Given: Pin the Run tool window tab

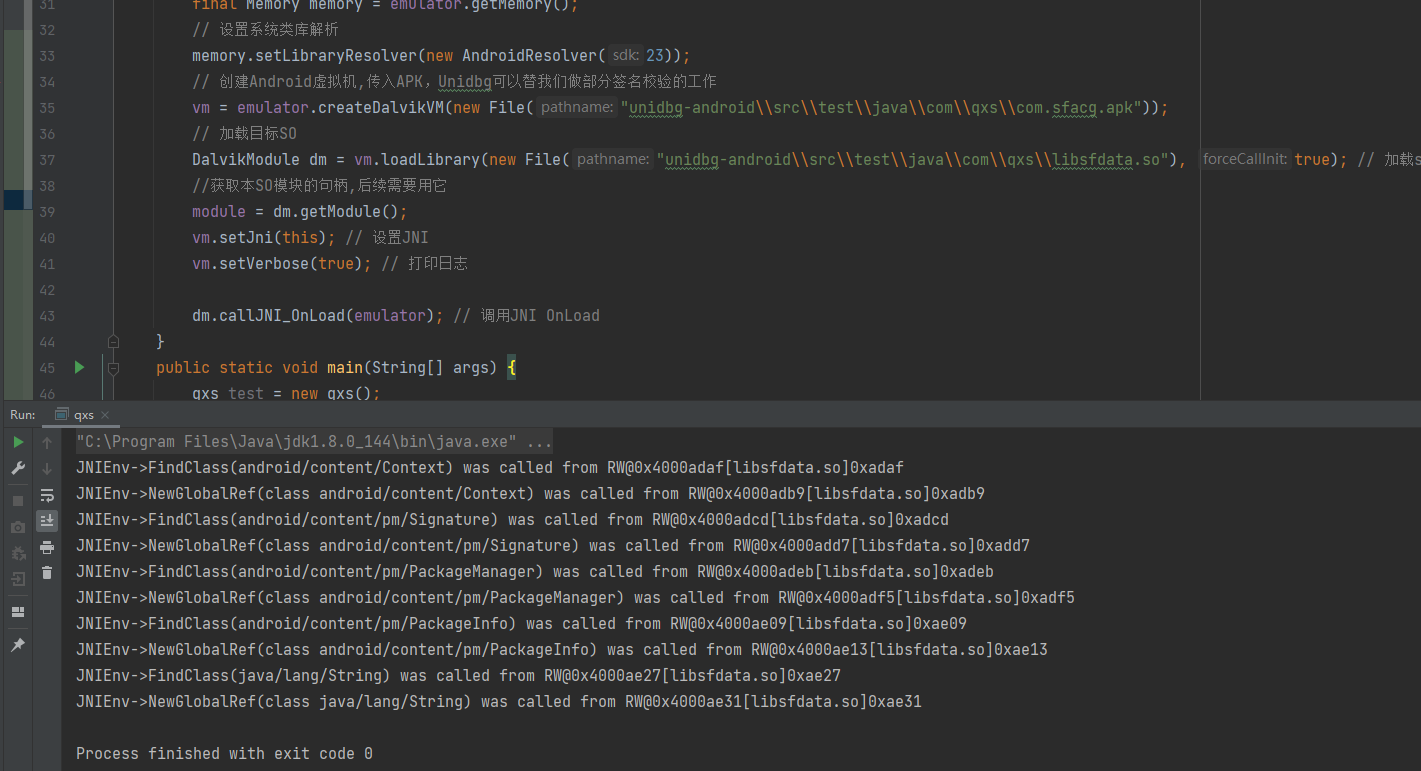Looking at the screenshot, I should 18,644.
